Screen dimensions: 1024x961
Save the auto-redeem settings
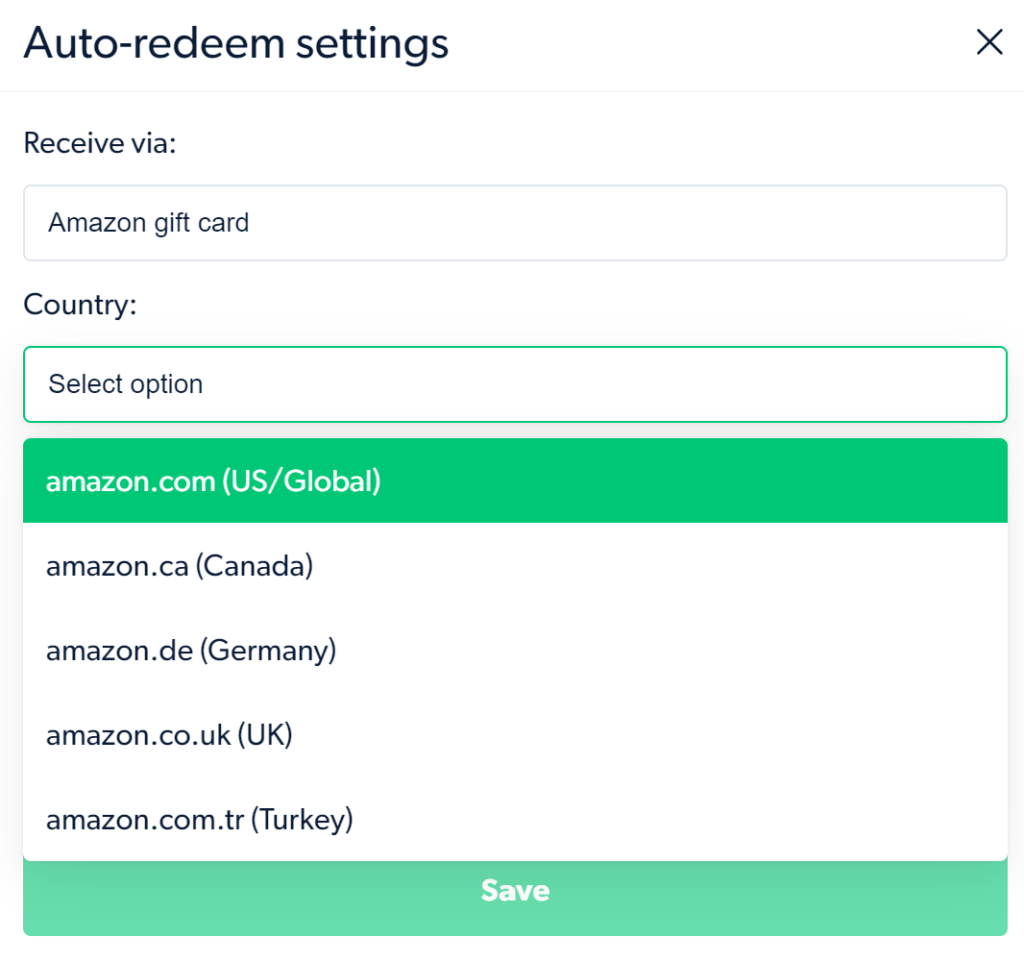pos(515,891)
